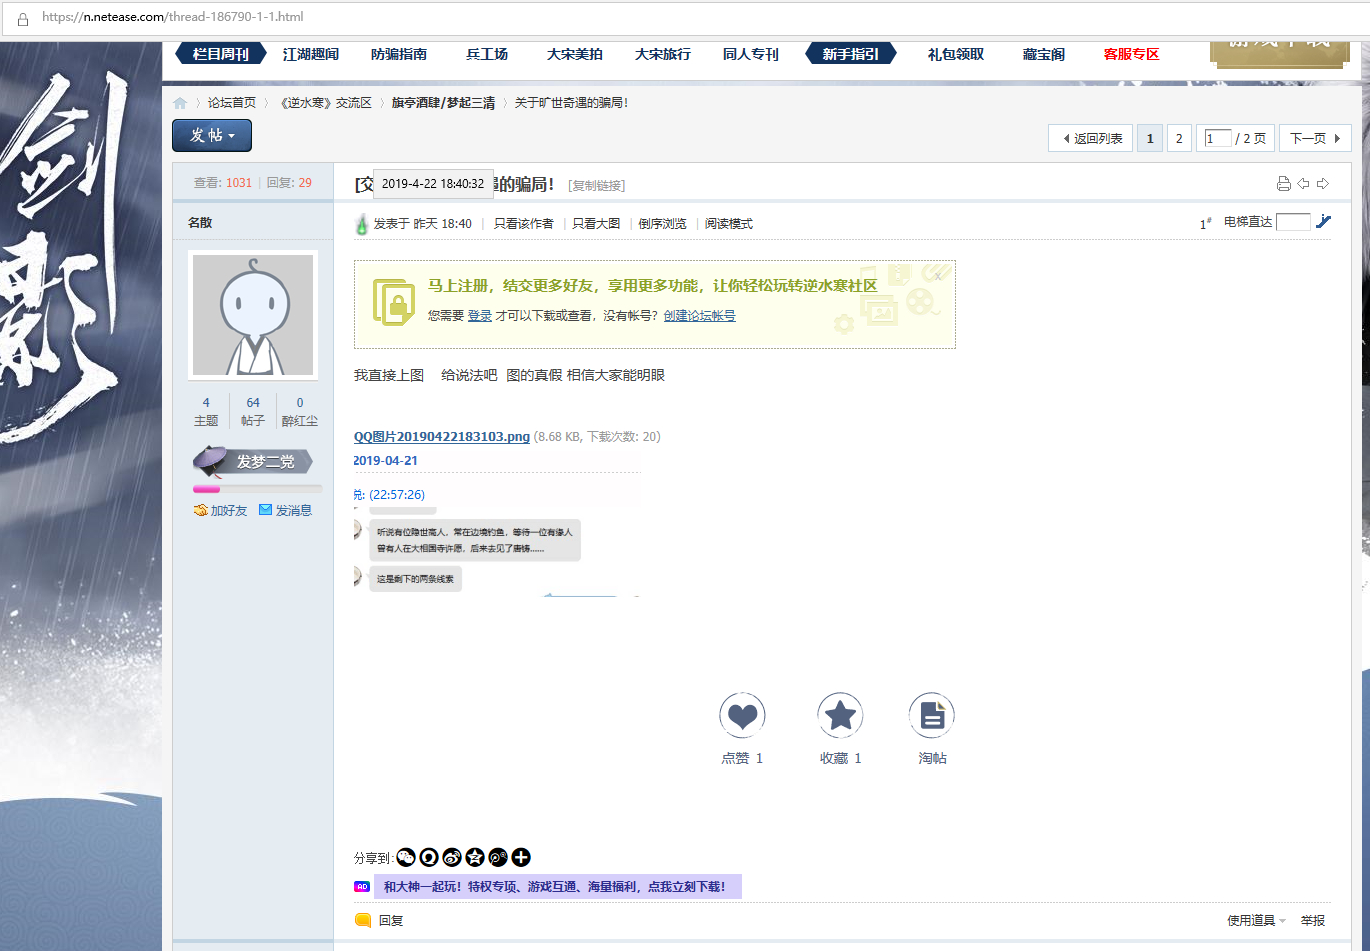This screenshot has width=1370, height=951.
Task: Go to the 兵工场 section
Action: tap(487, 54)
